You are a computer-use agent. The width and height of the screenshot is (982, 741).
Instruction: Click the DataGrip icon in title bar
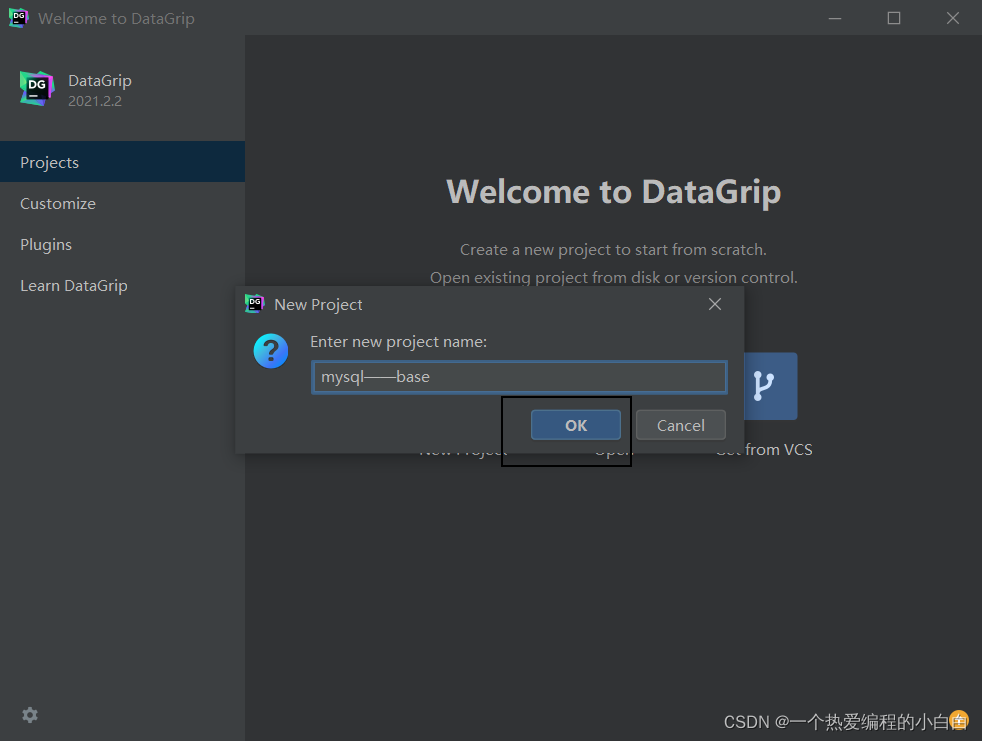(18, 18)
